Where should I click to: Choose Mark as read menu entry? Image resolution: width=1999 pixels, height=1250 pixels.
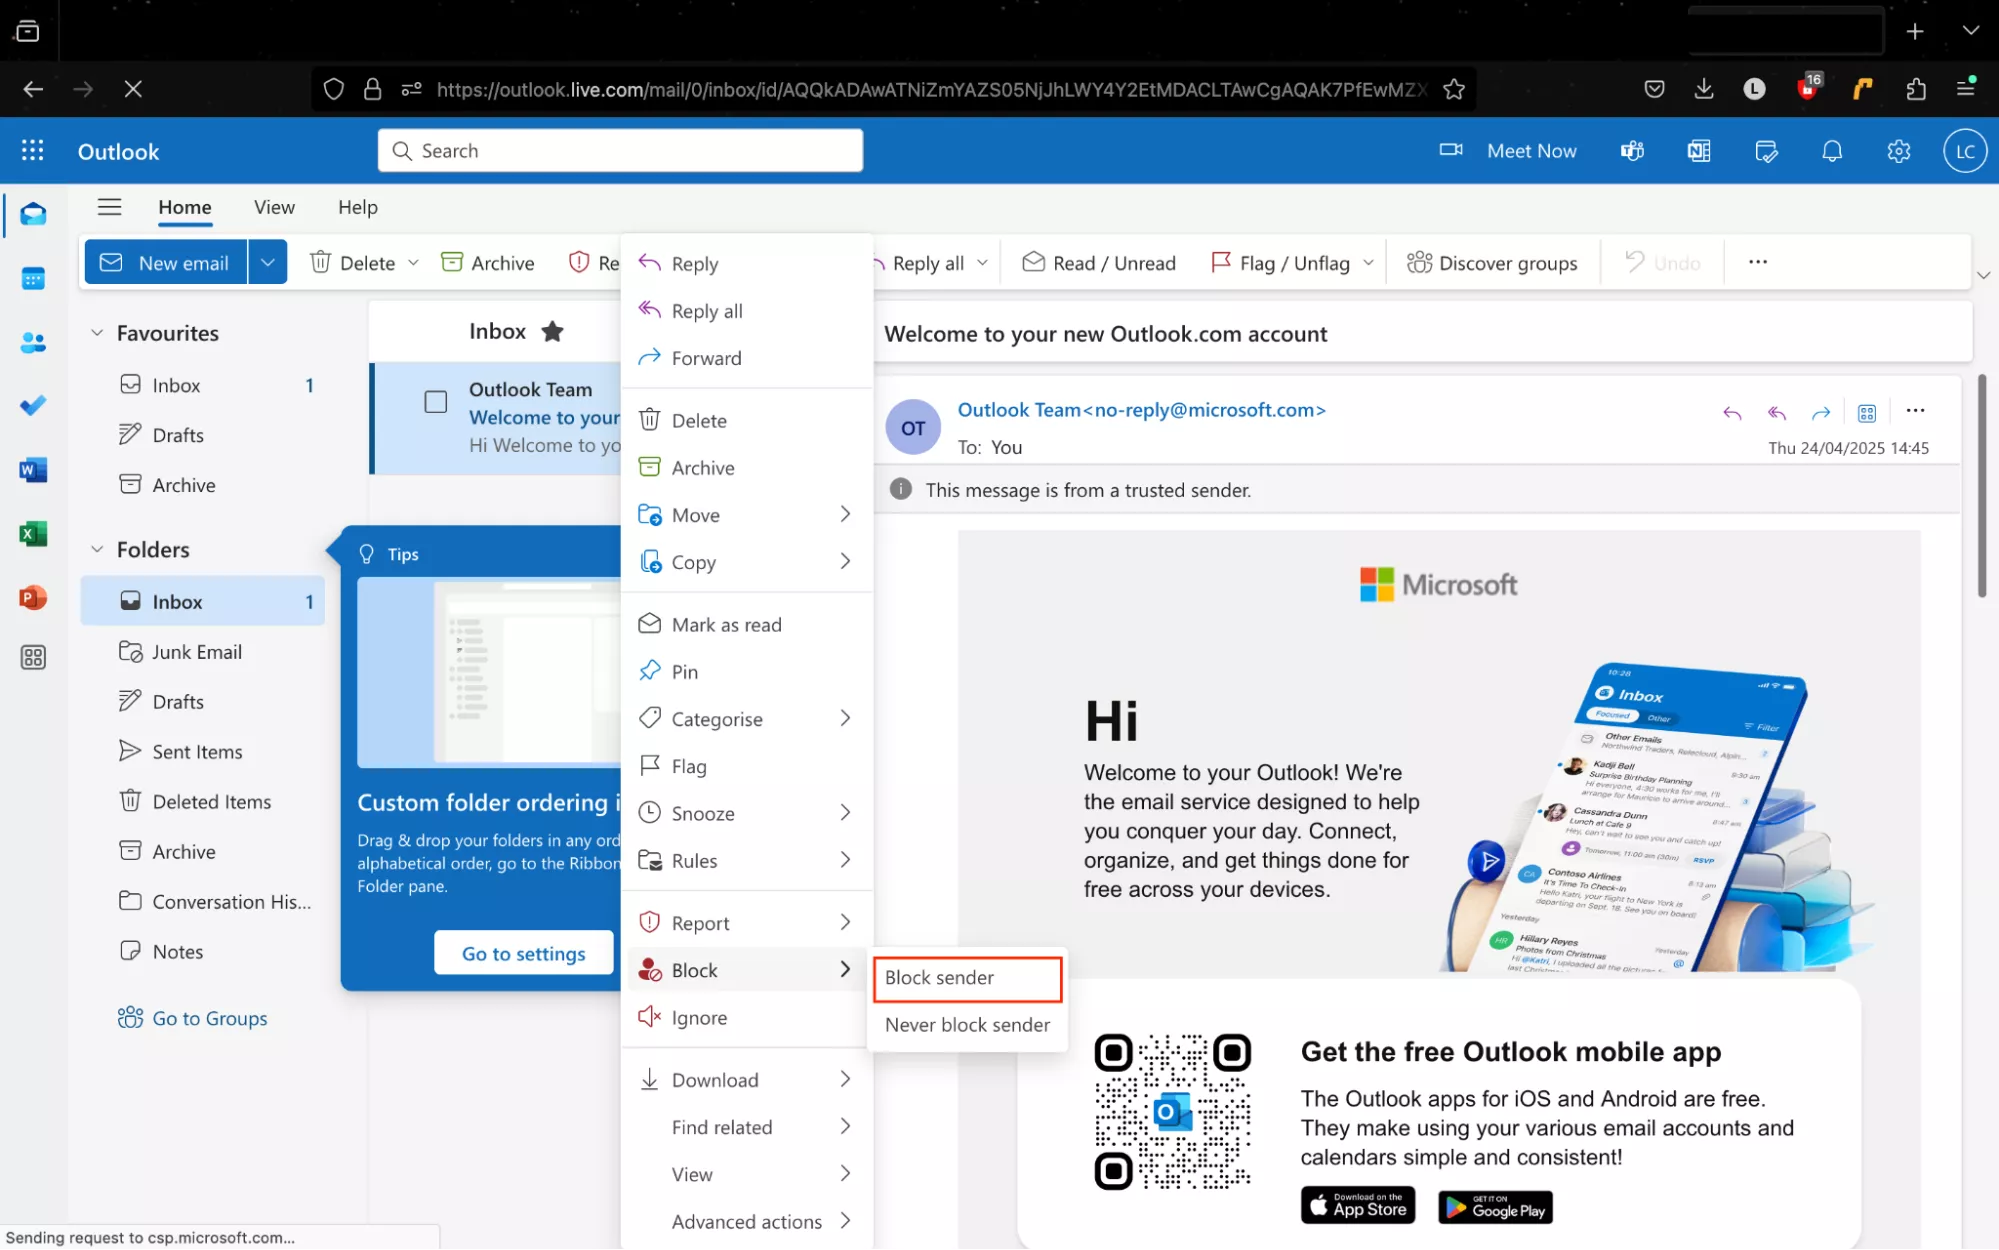(x=726, y=625)
